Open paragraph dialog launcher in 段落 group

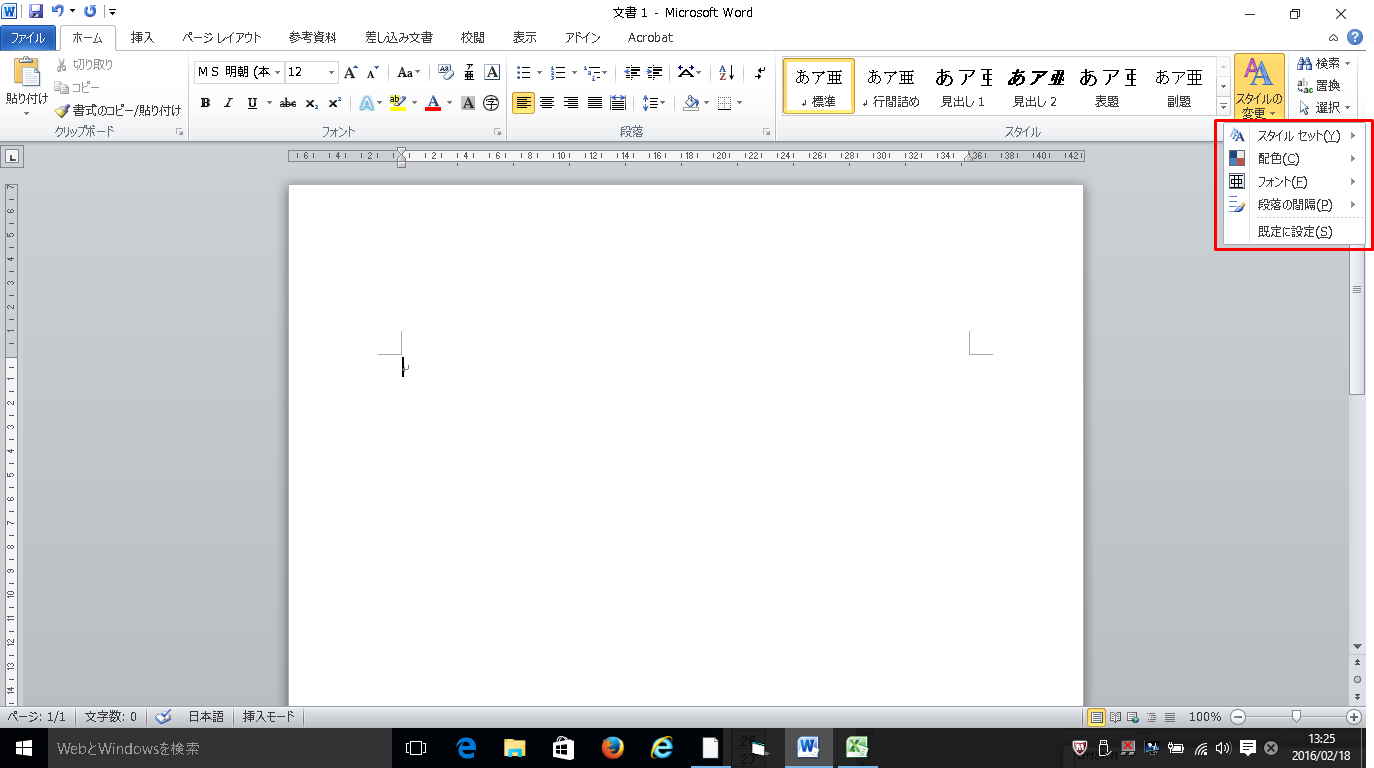(x=766, y=132)
